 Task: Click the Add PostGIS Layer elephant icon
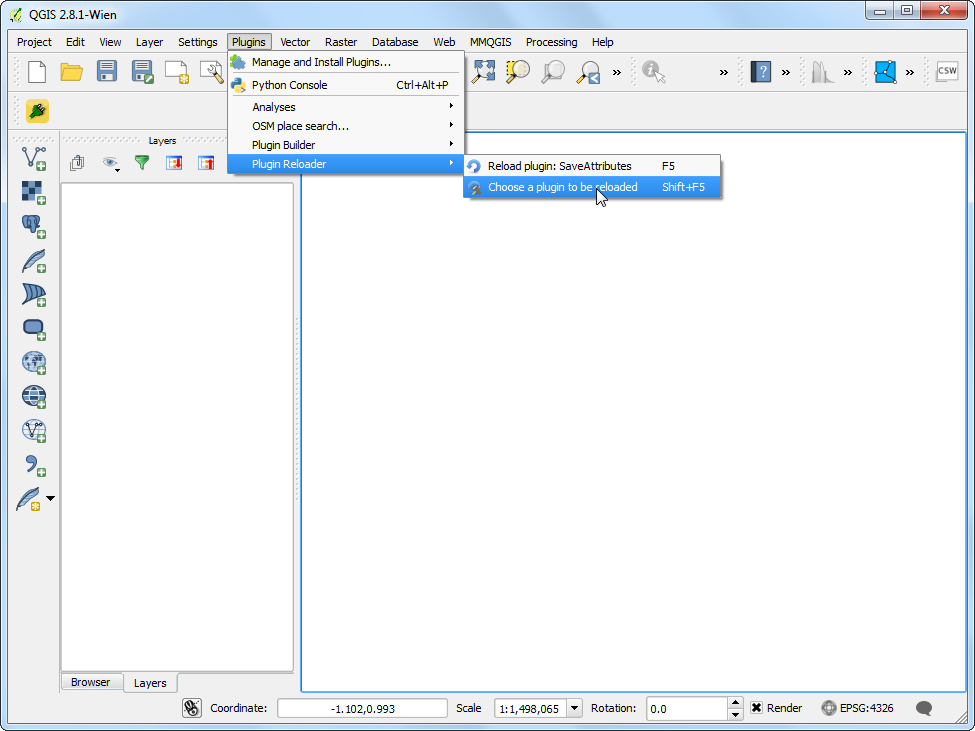click(34, 226)
